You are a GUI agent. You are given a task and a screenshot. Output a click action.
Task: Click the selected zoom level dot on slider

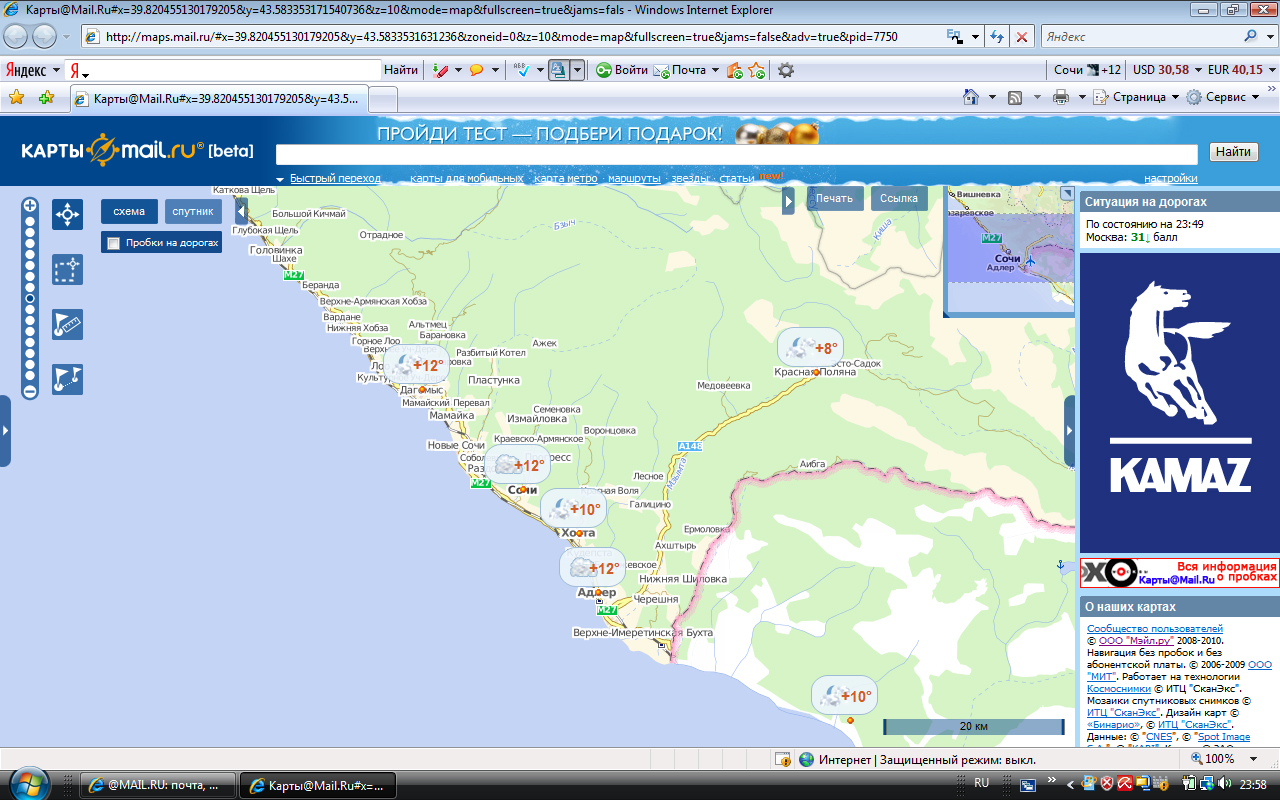[30, 298]
